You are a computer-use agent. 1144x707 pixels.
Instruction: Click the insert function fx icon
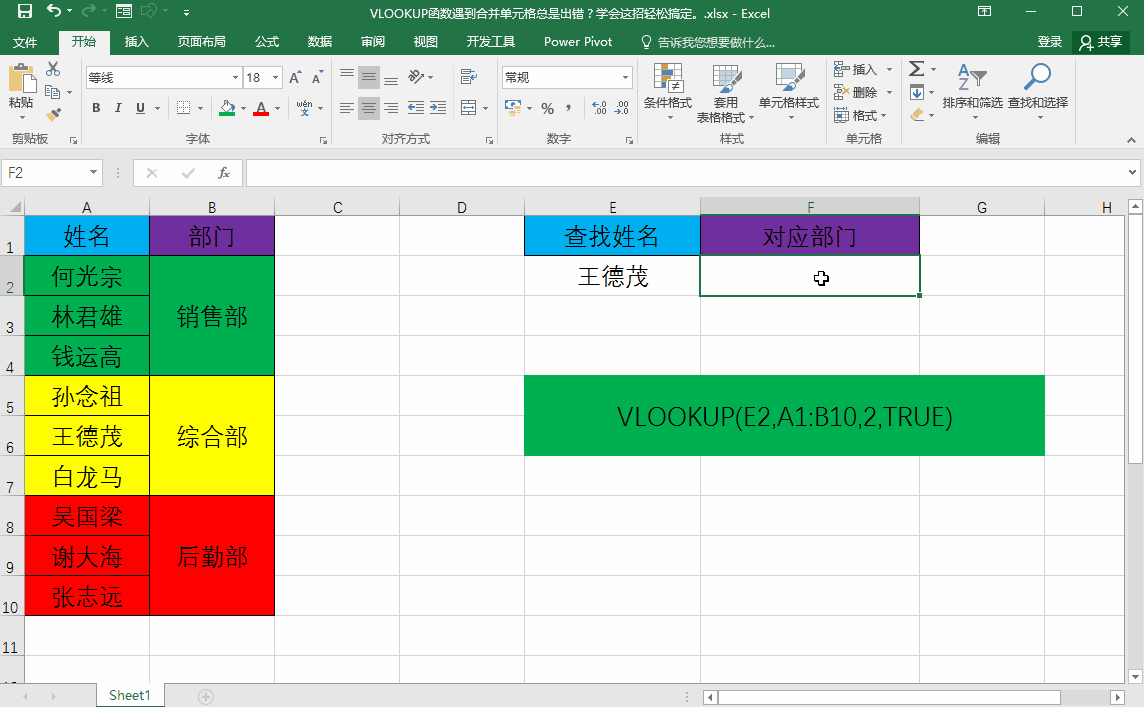pyautogui.click(x=224, y=173)
